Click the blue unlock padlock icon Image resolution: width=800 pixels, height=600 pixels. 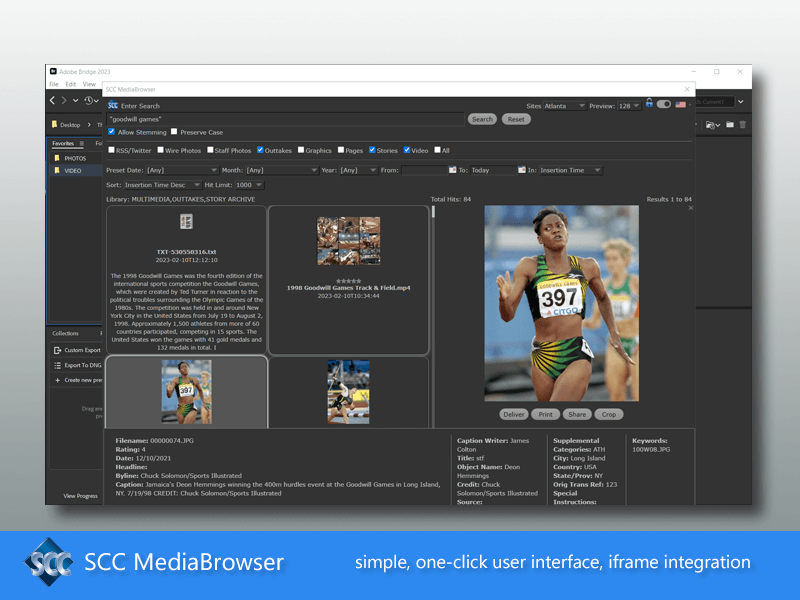[x=649, y=103]
